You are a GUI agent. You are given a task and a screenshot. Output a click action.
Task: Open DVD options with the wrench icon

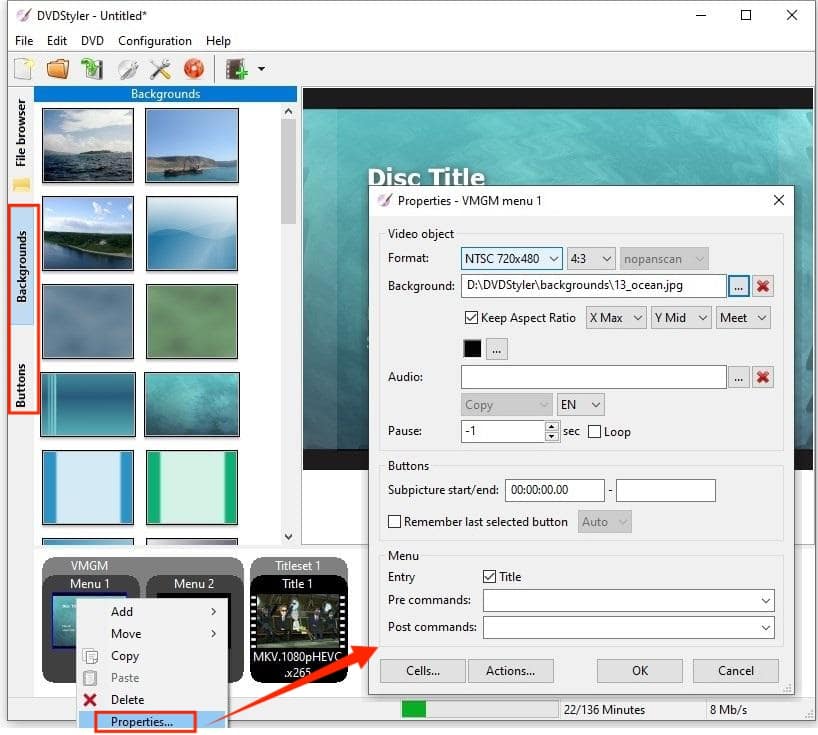coord(126,68)
